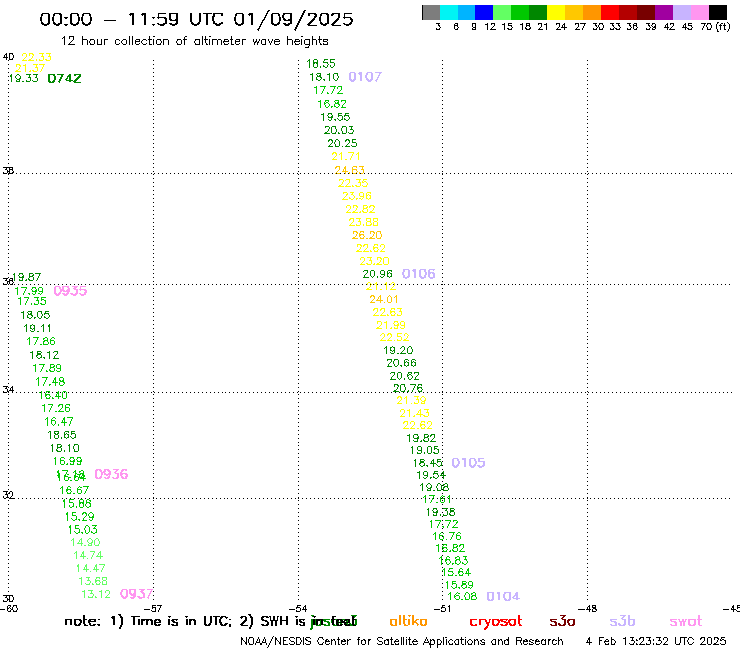Click the wave height value 19.11
Screen dimensions: 740x650
pyautogui.click(x=38, y=328)
